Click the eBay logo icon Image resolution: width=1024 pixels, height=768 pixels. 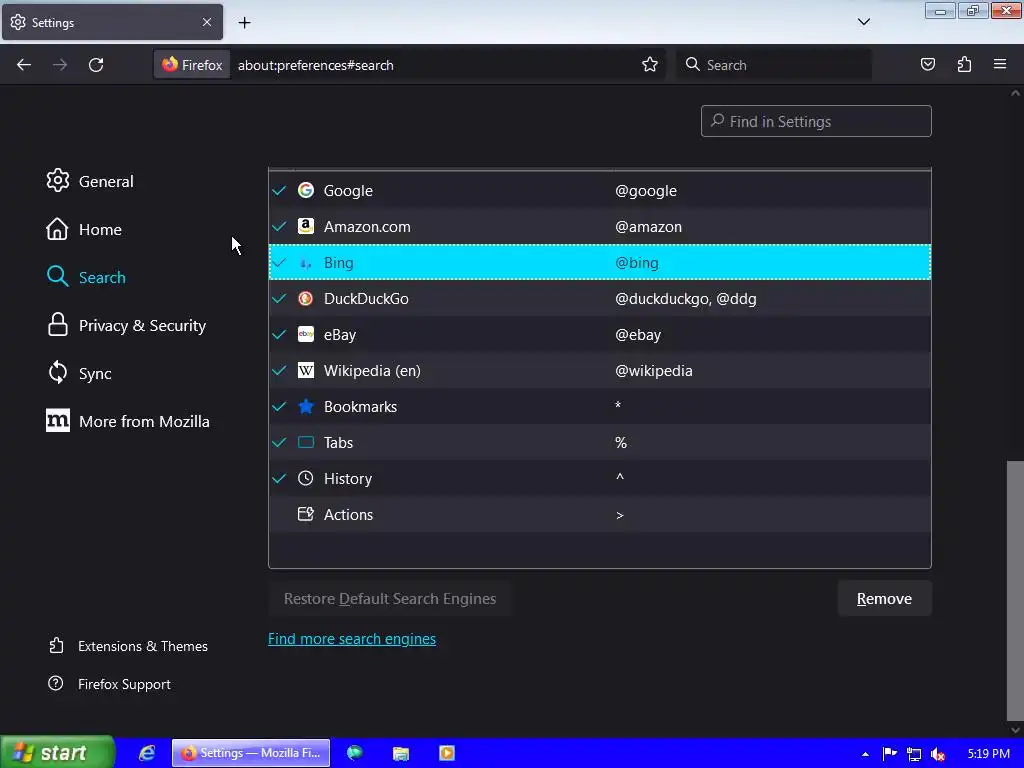(306, 334)
